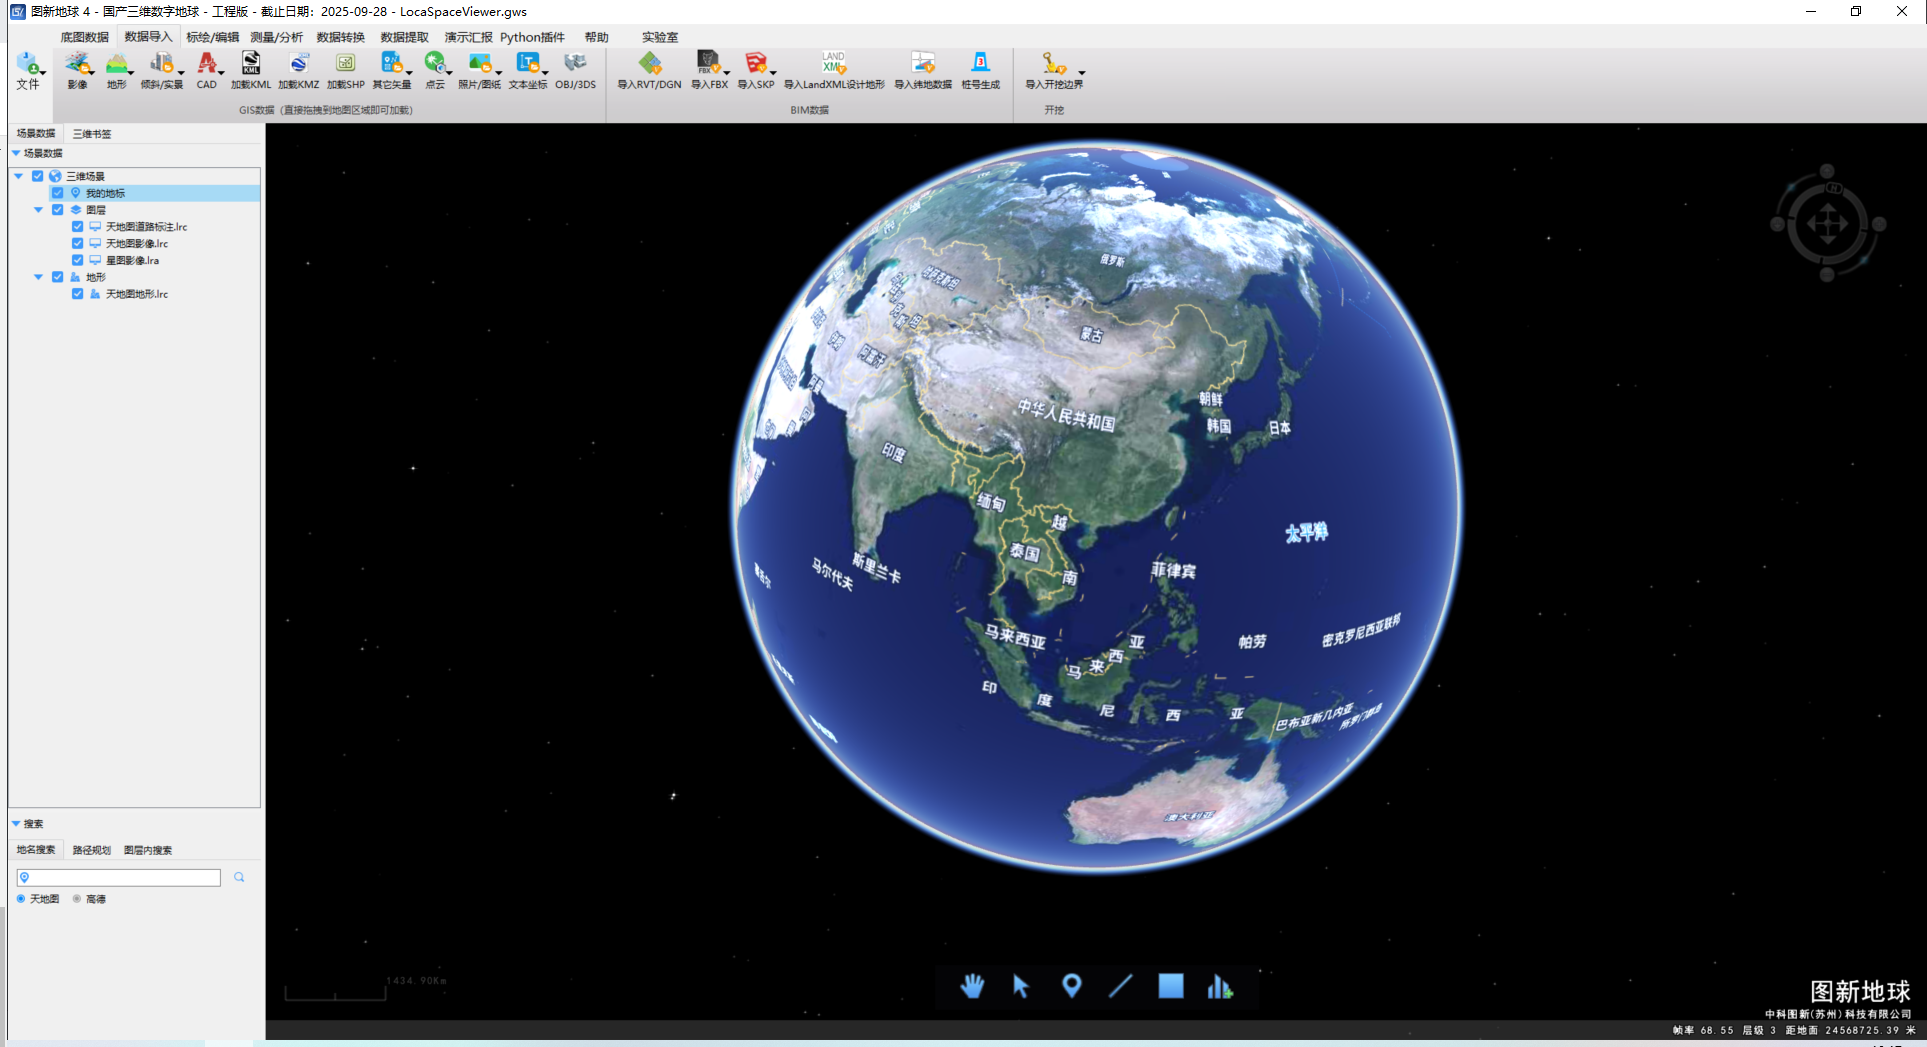Uncheck the 图层 group checkbox
The image size is (1927, 1047).
(x=58, y=210)
